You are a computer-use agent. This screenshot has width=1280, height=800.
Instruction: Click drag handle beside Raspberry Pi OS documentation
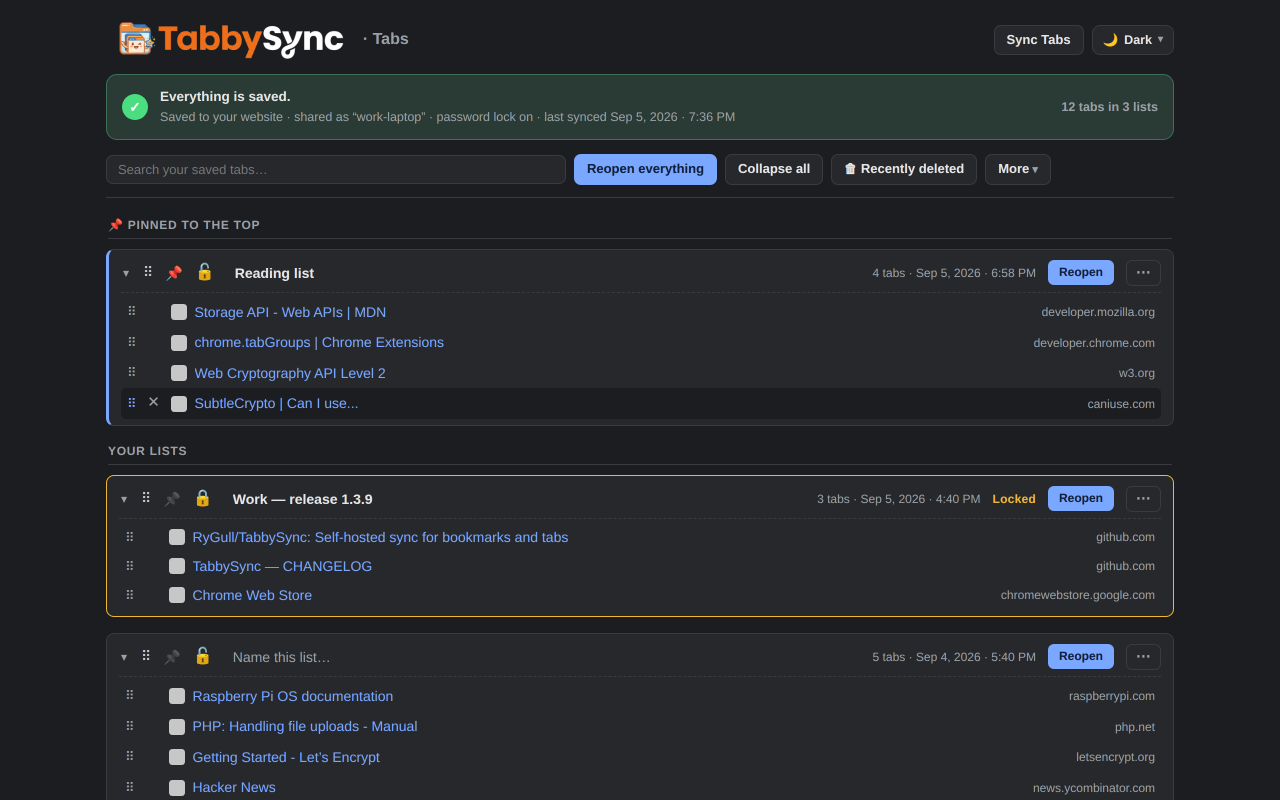tap(130, 696)
